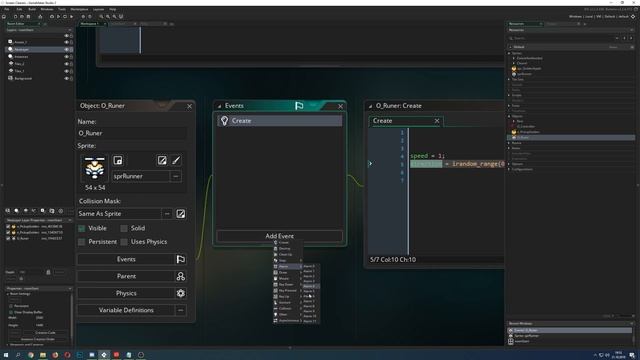Click the Physics button
Screen dimensions: 640x360
point(126,293)
